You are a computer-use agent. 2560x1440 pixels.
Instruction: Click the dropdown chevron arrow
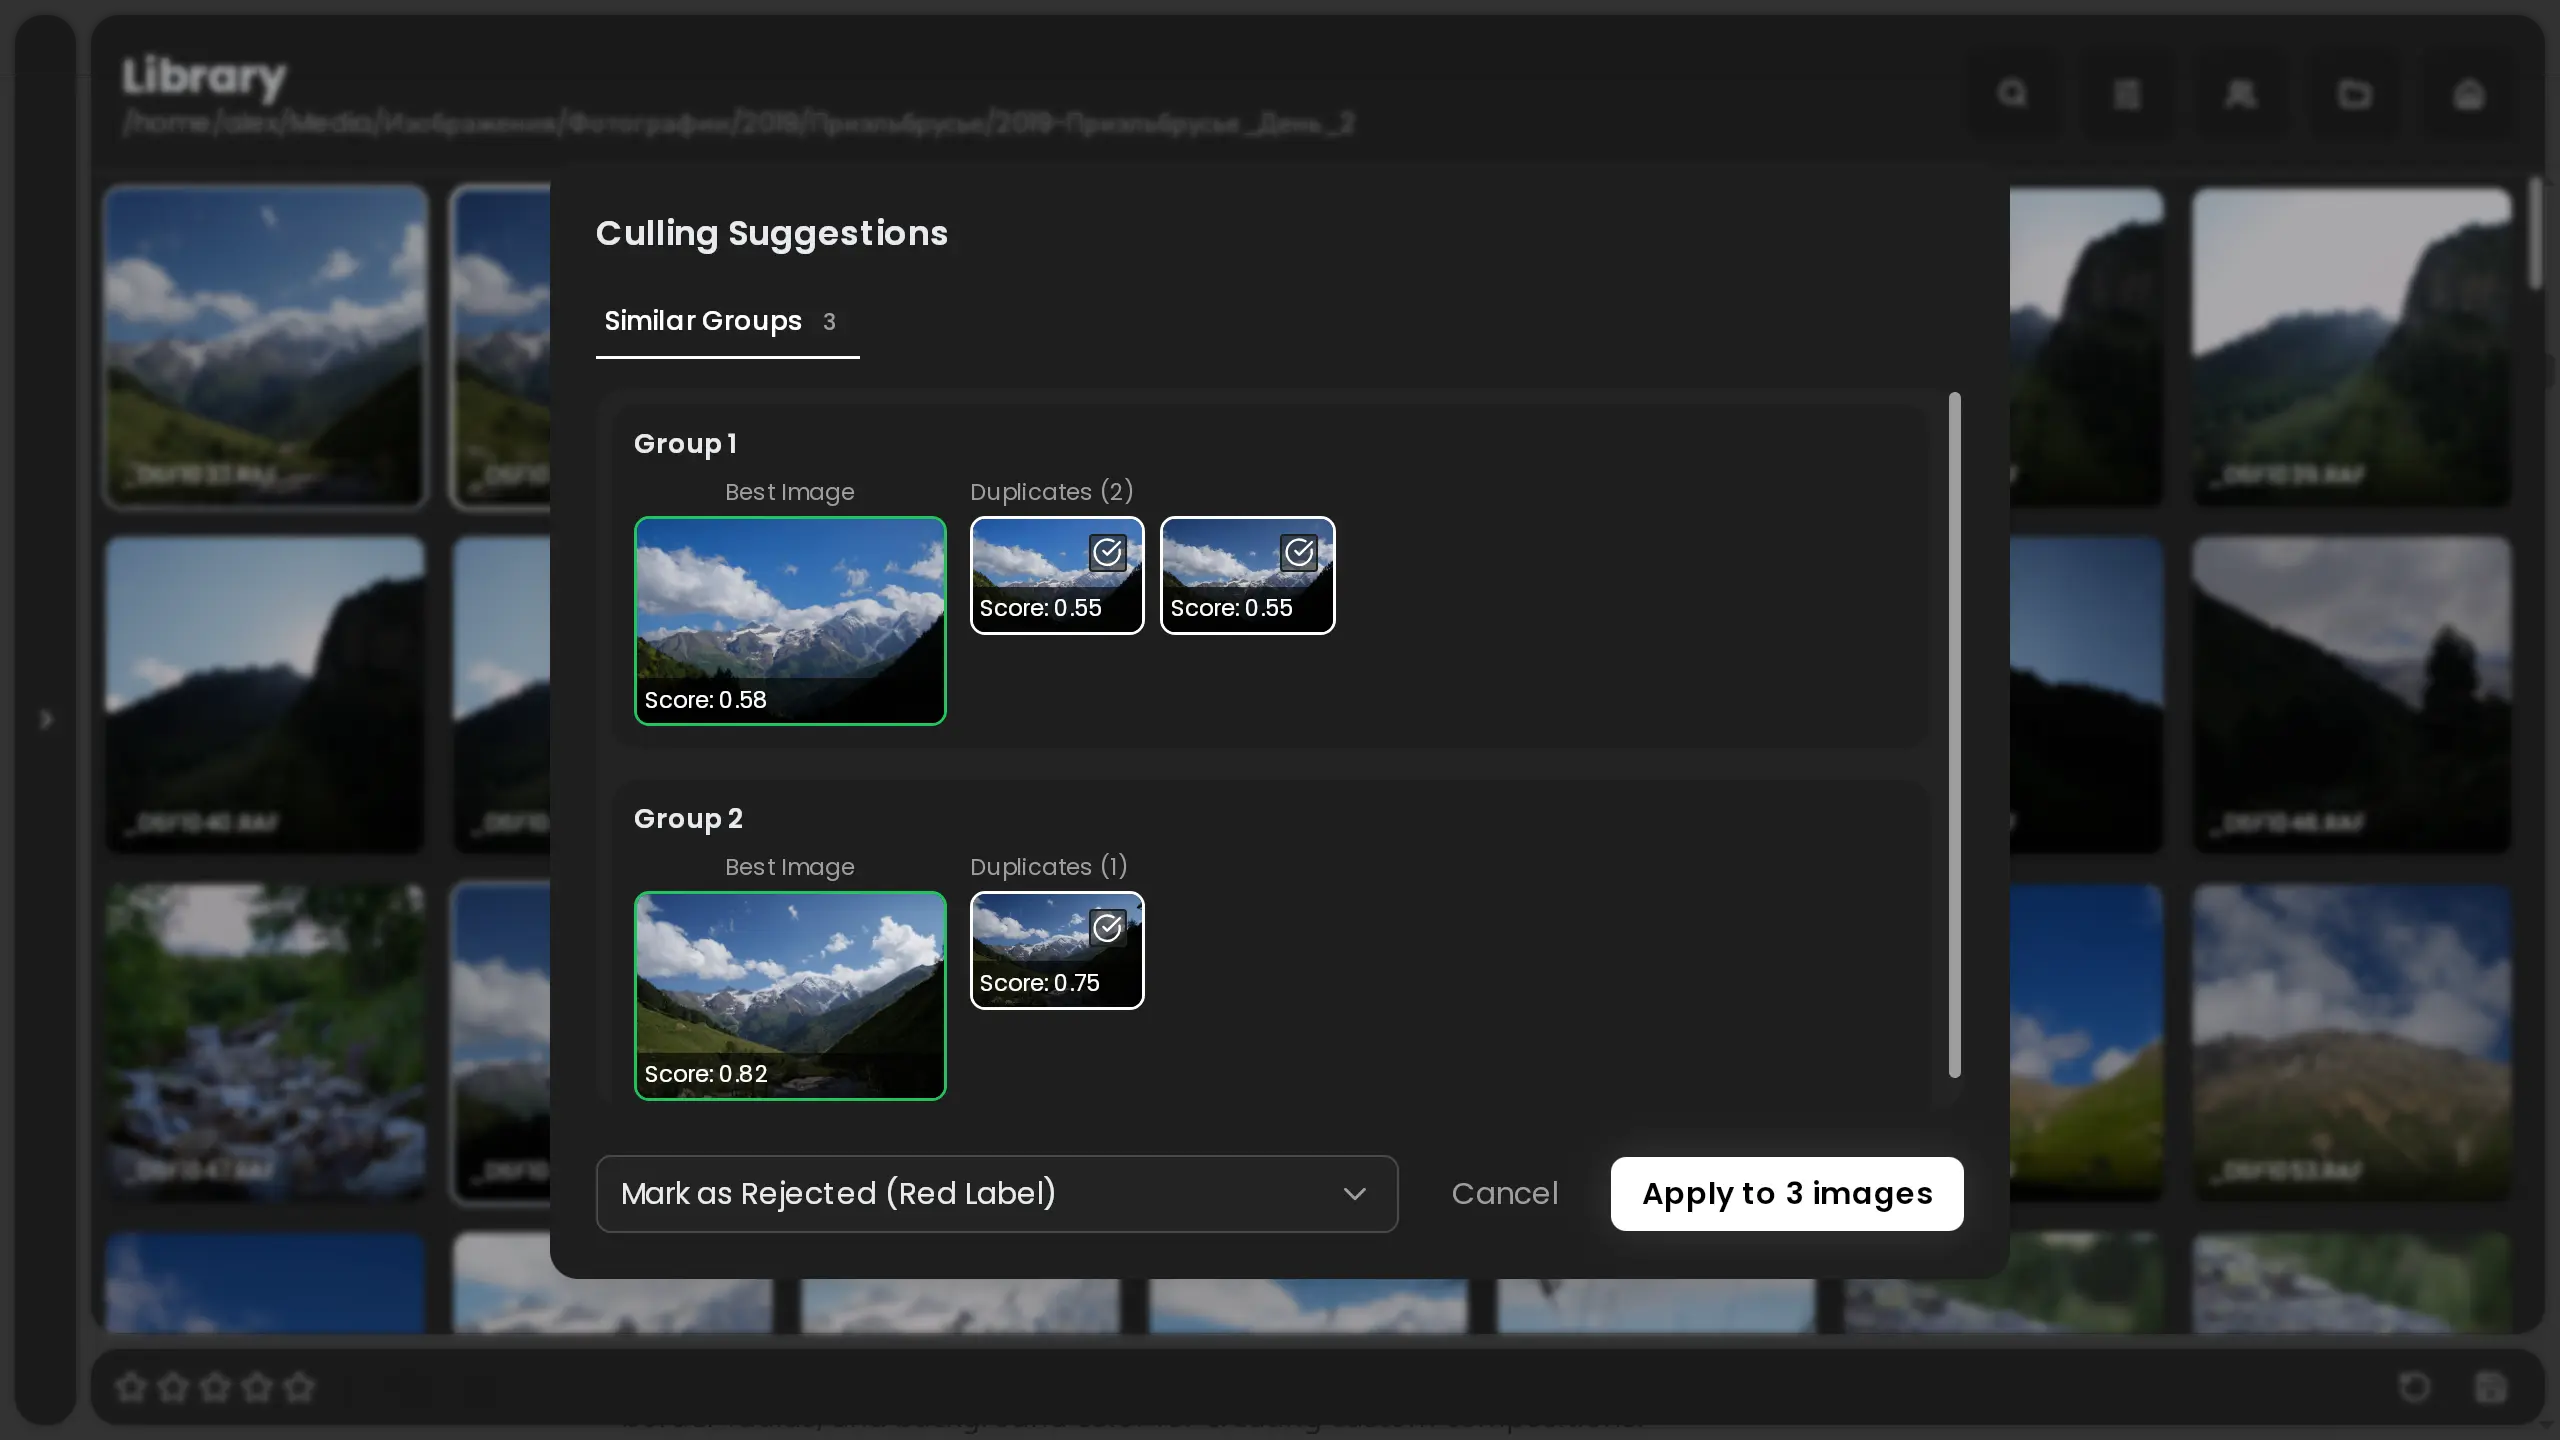point(1354,1194)
